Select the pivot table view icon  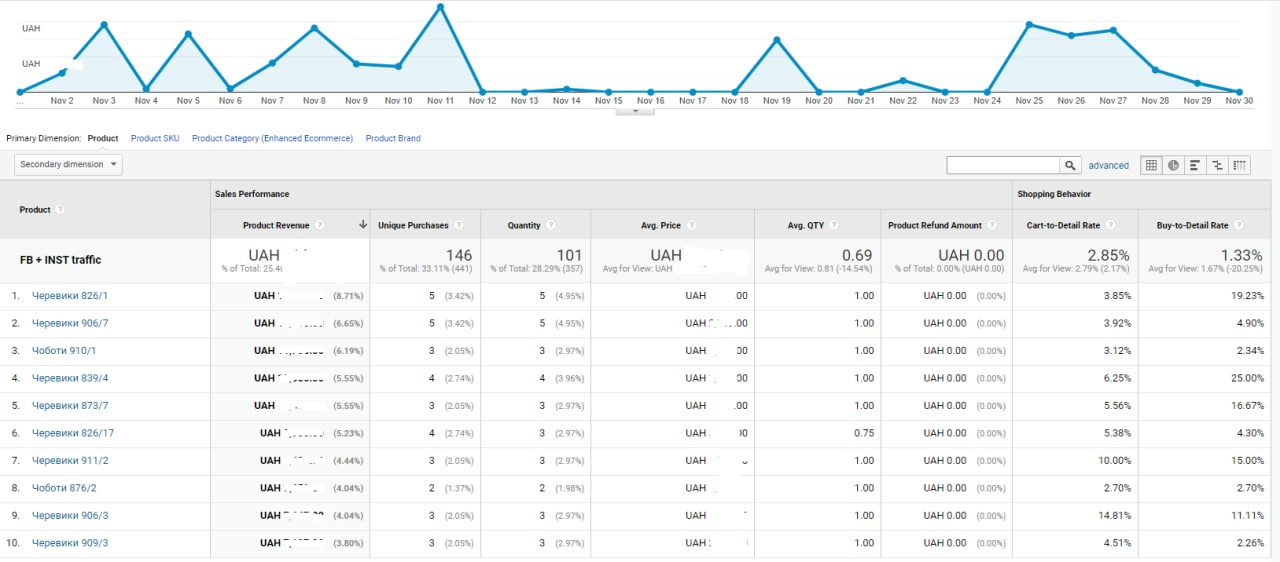pos(1240,165)
